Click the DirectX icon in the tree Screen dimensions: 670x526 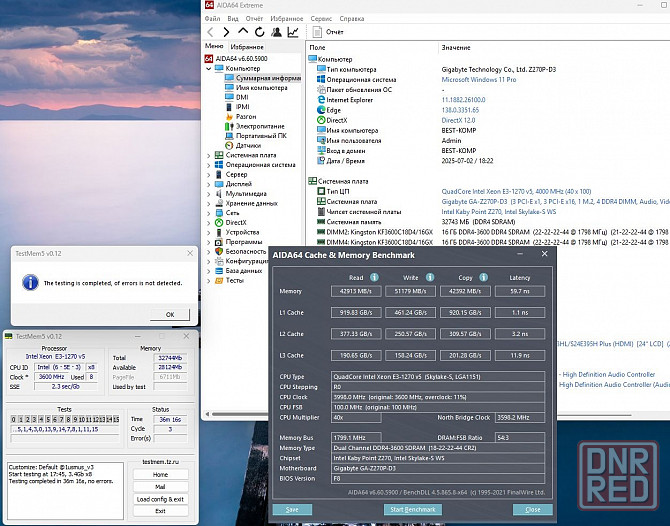(x=219, y=223)
